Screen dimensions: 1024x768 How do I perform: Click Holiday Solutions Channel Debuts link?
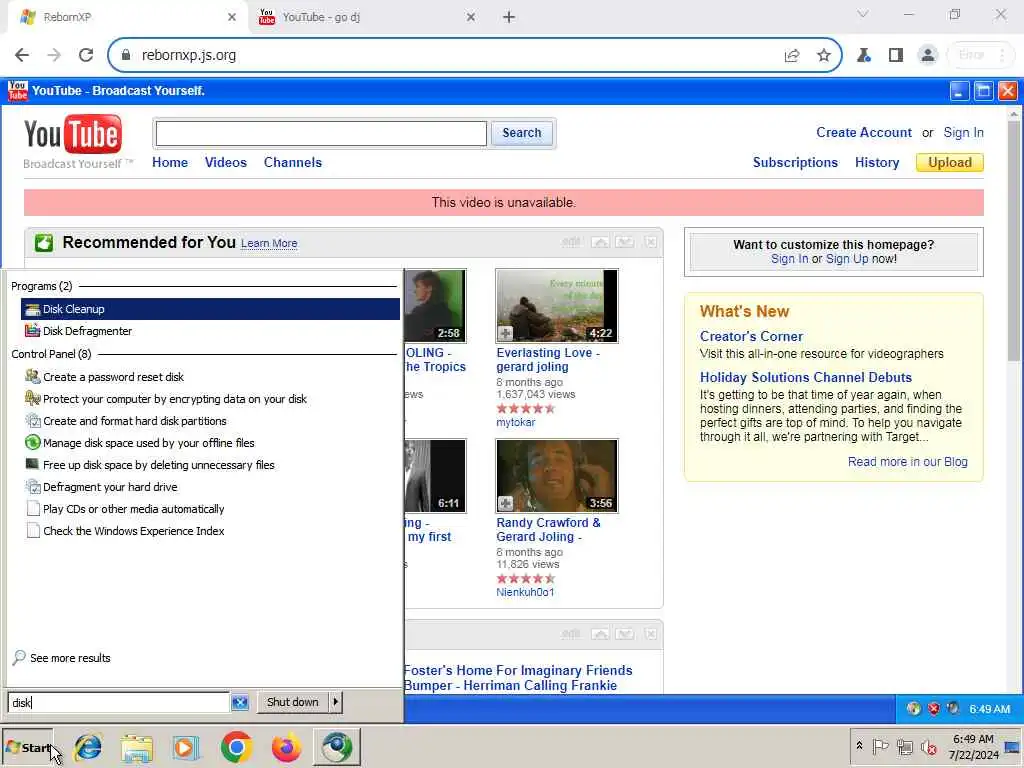pyautogui.click(x=805, y=377)
